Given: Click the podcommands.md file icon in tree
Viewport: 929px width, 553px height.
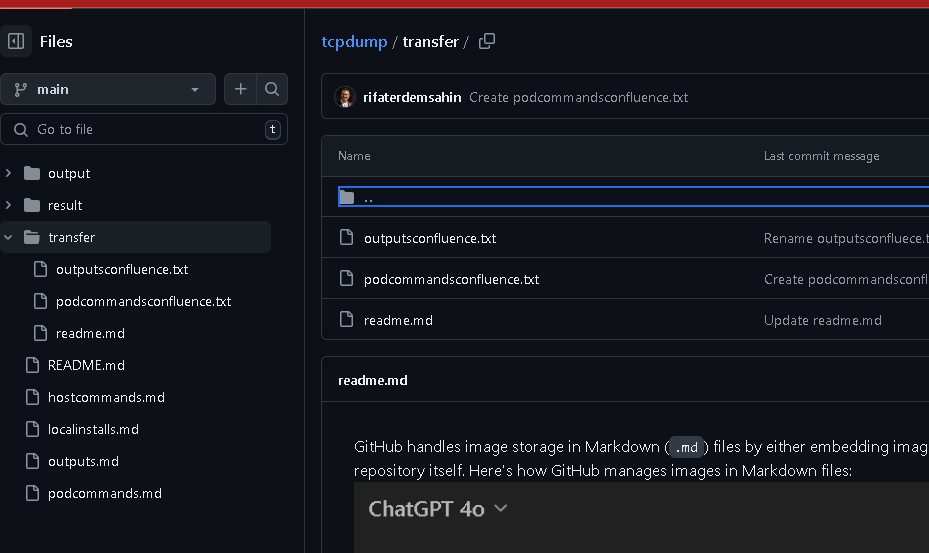Looking at the screenshot, I should (33, 493).
